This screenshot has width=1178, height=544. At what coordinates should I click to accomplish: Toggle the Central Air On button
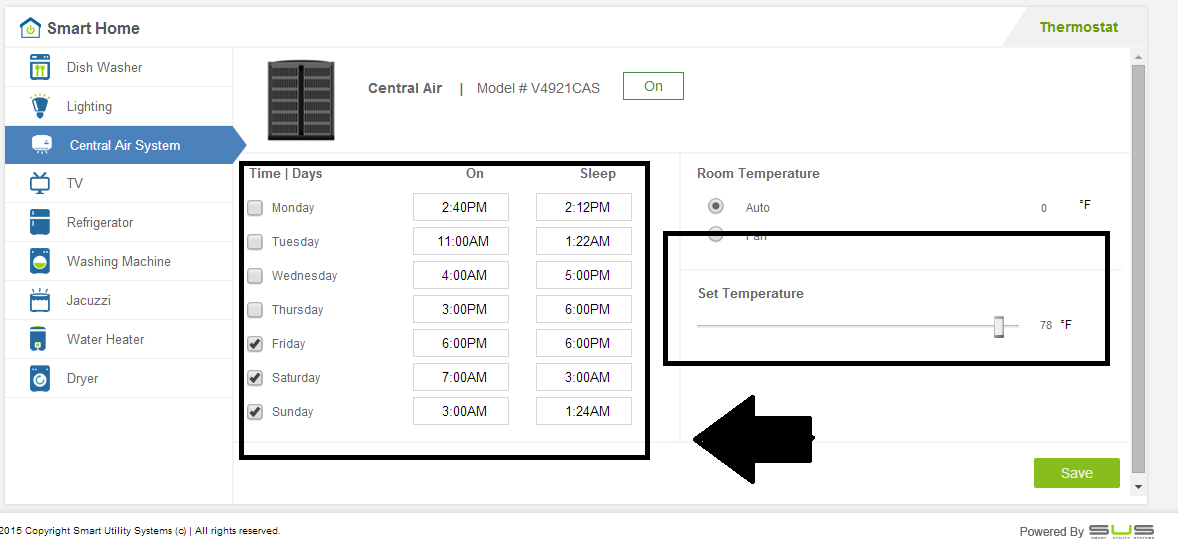(x=653, y=87)
